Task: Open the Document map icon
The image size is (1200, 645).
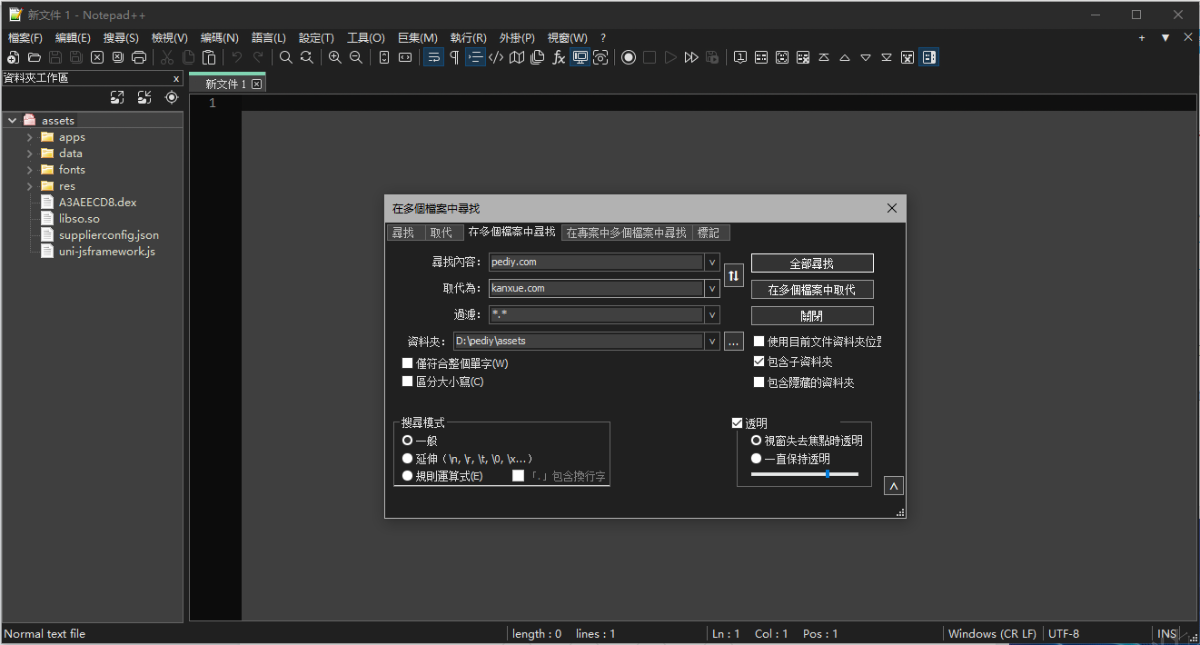Action: 517,57
